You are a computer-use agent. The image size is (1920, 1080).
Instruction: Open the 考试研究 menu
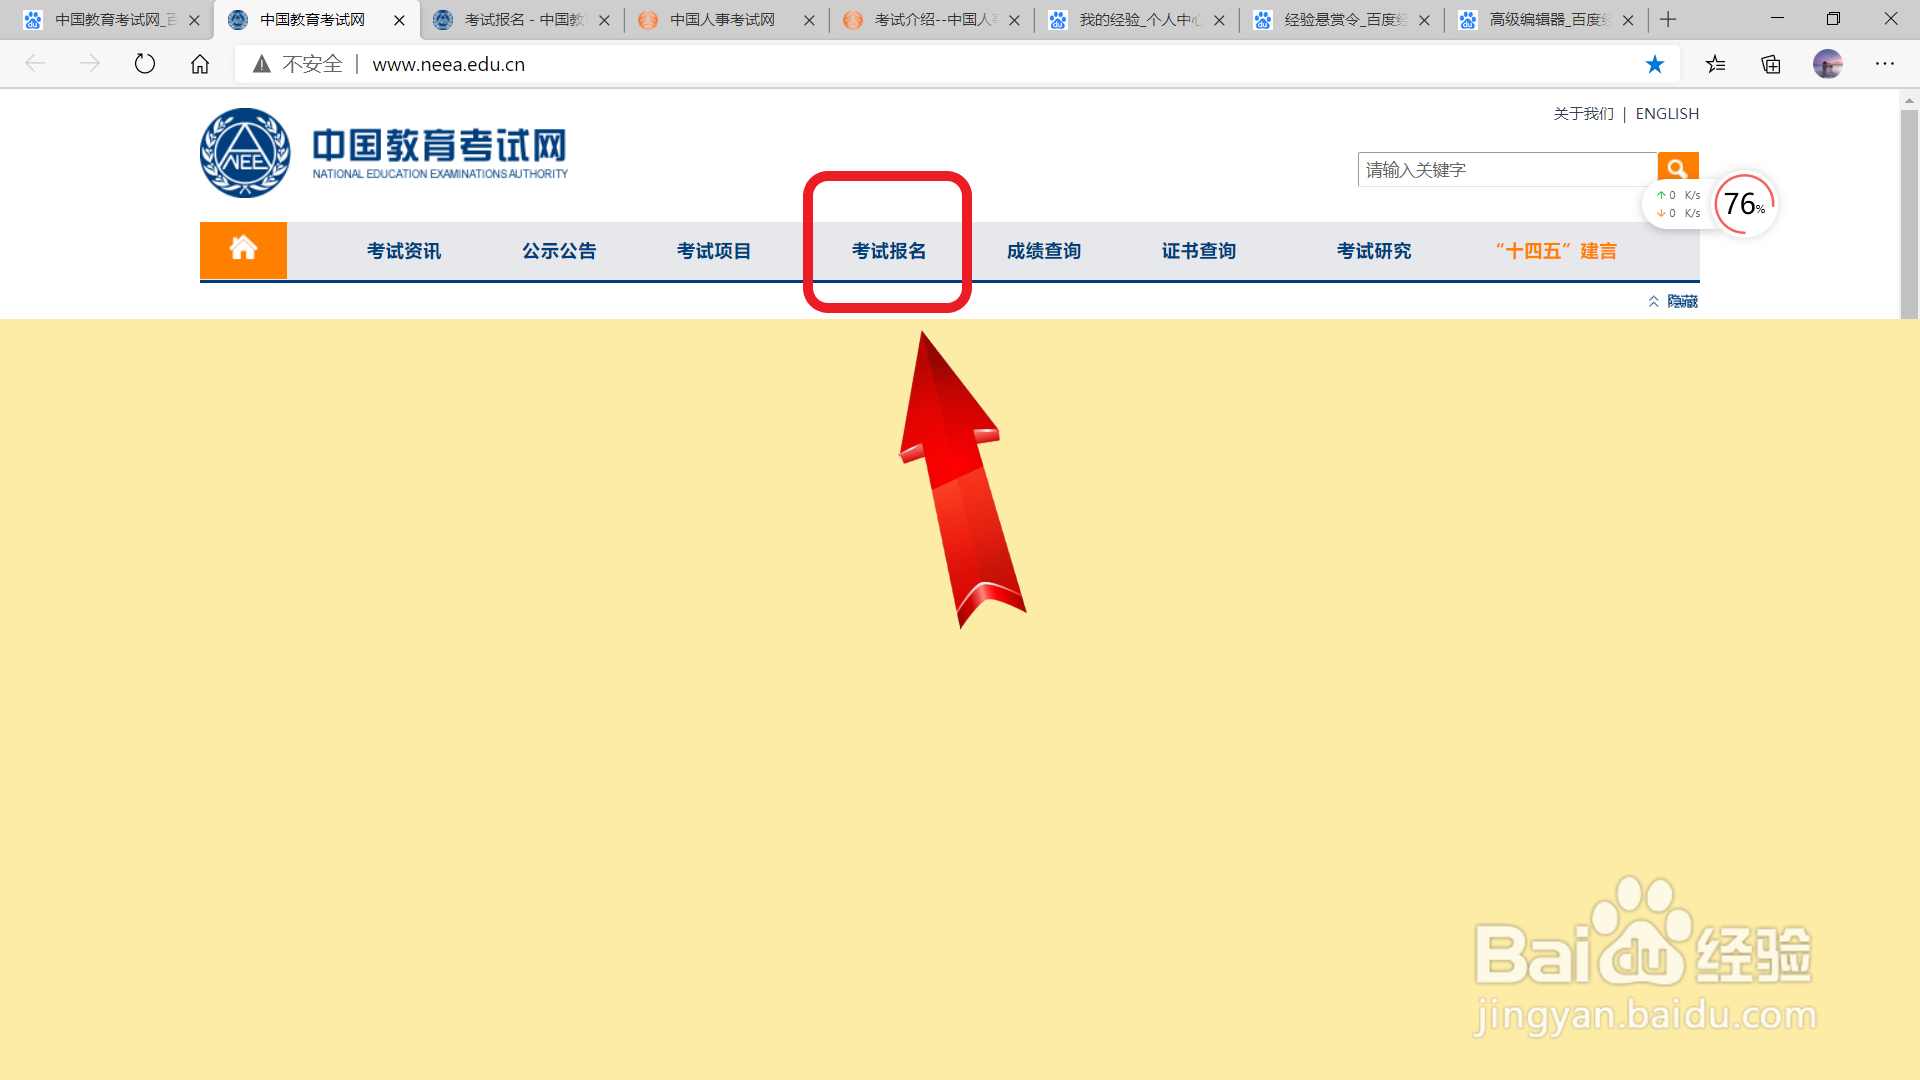tap(1374, 251)
